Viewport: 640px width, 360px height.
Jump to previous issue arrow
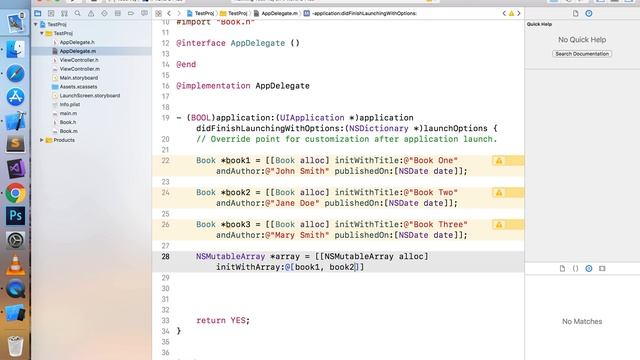[504, 13]
